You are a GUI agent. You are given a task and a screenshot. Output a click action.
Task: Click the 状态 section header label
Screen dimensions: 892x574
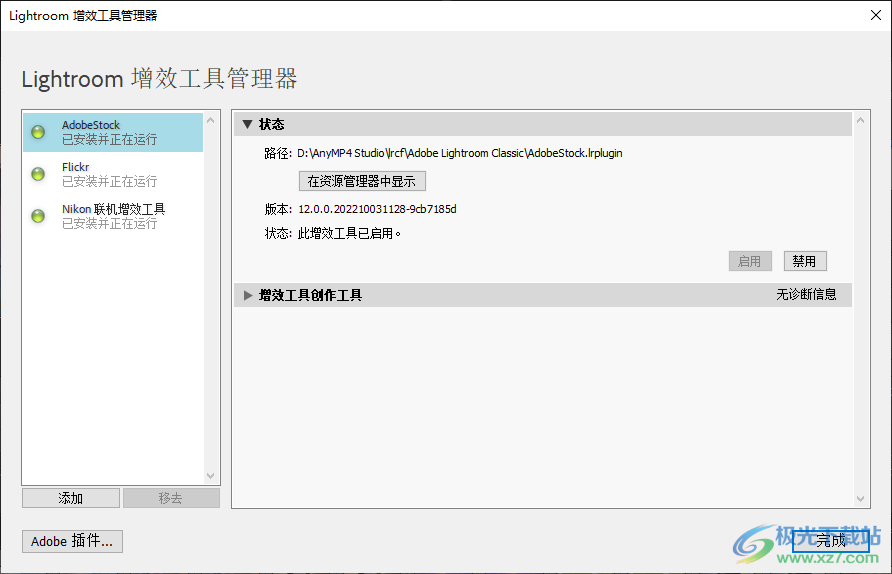point(271,124)
